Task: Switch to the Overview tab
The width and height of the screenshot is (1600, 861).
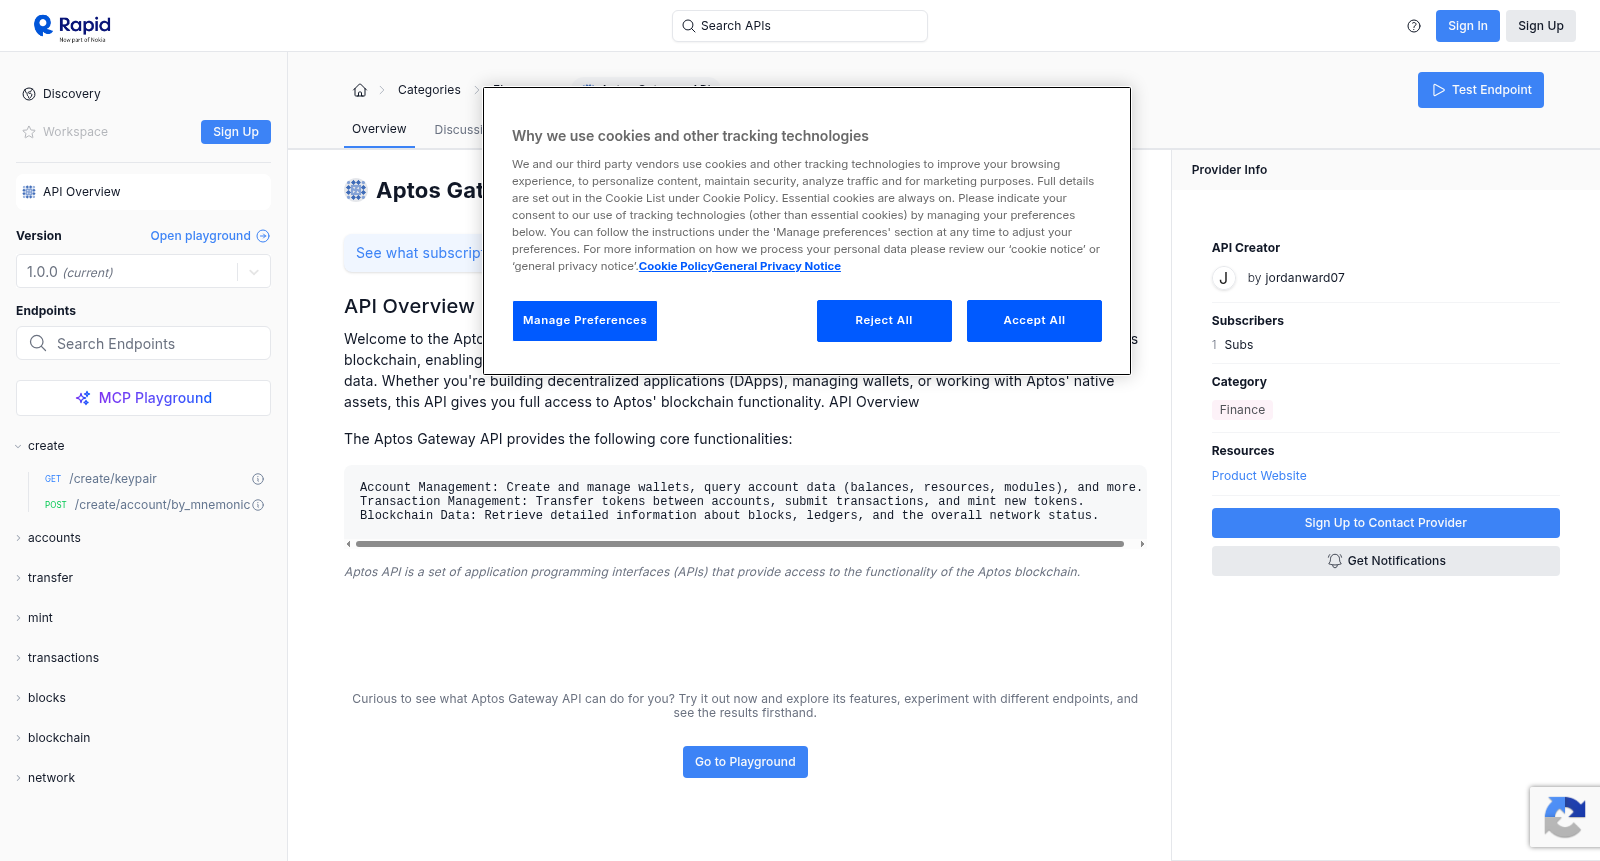Action: (379, 130)
